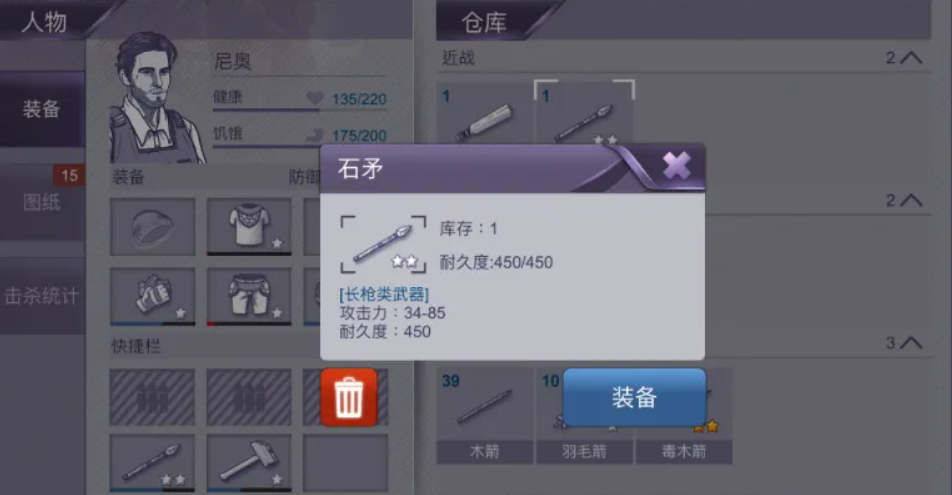Collapse the second warehouse section arrow
The image size is (952, 495).
[x=911, y=200]
